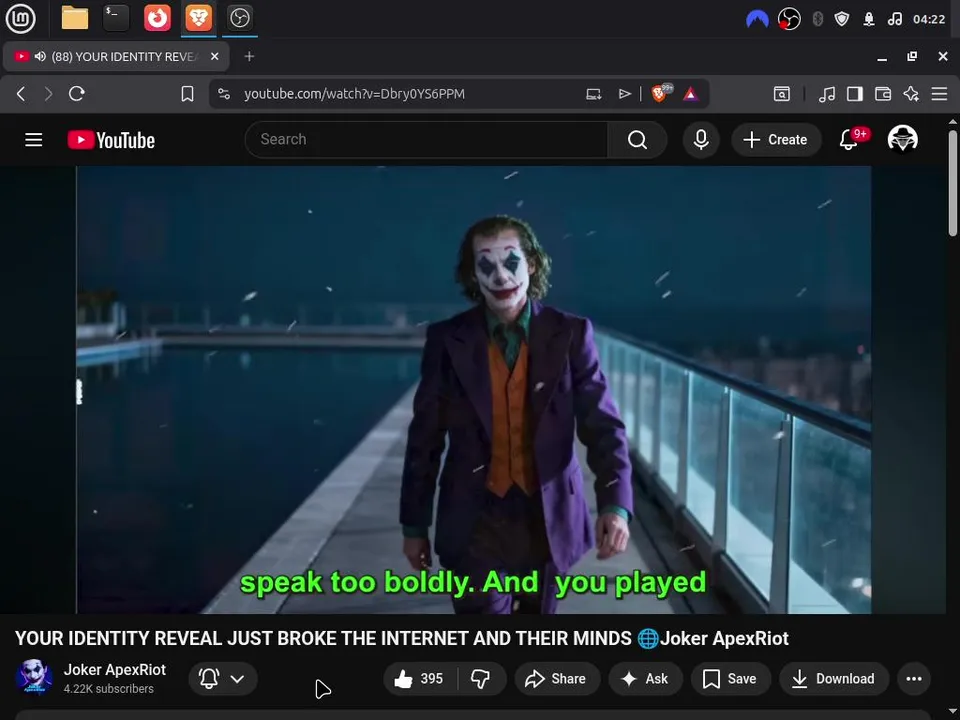960x720 pixels.
Task: Launch the Terminal from the taskbar
Action: 116,18
